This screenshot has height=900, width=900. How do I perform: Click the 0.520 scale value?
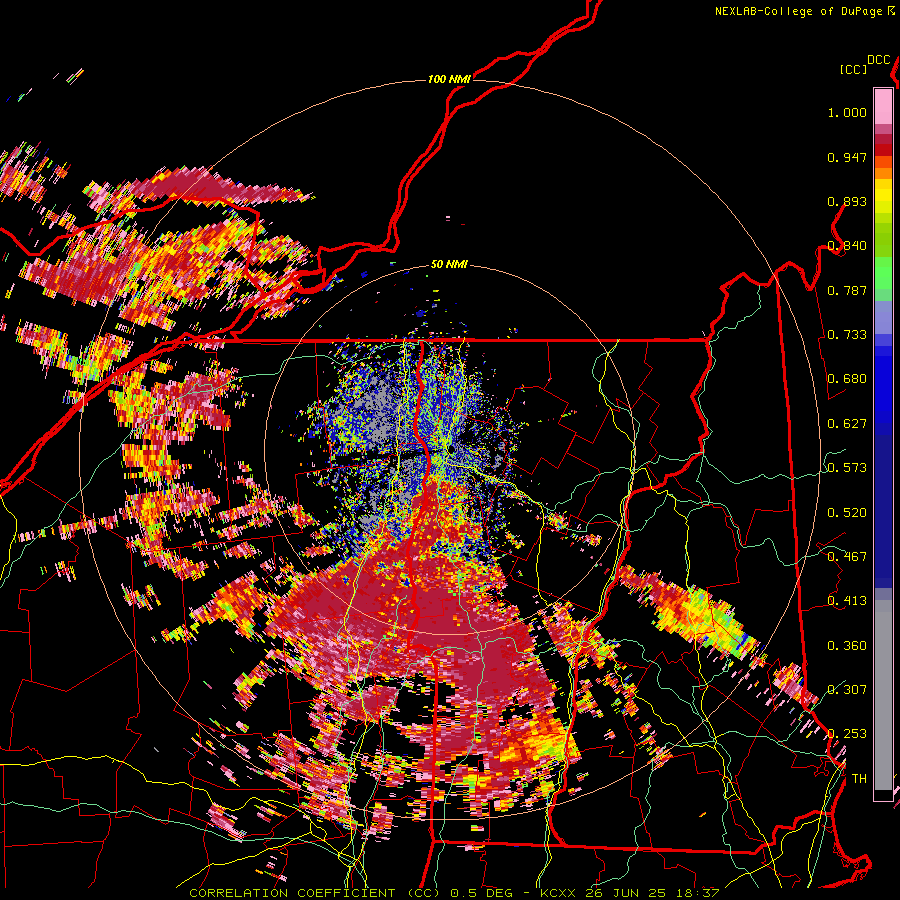[847, 513]
